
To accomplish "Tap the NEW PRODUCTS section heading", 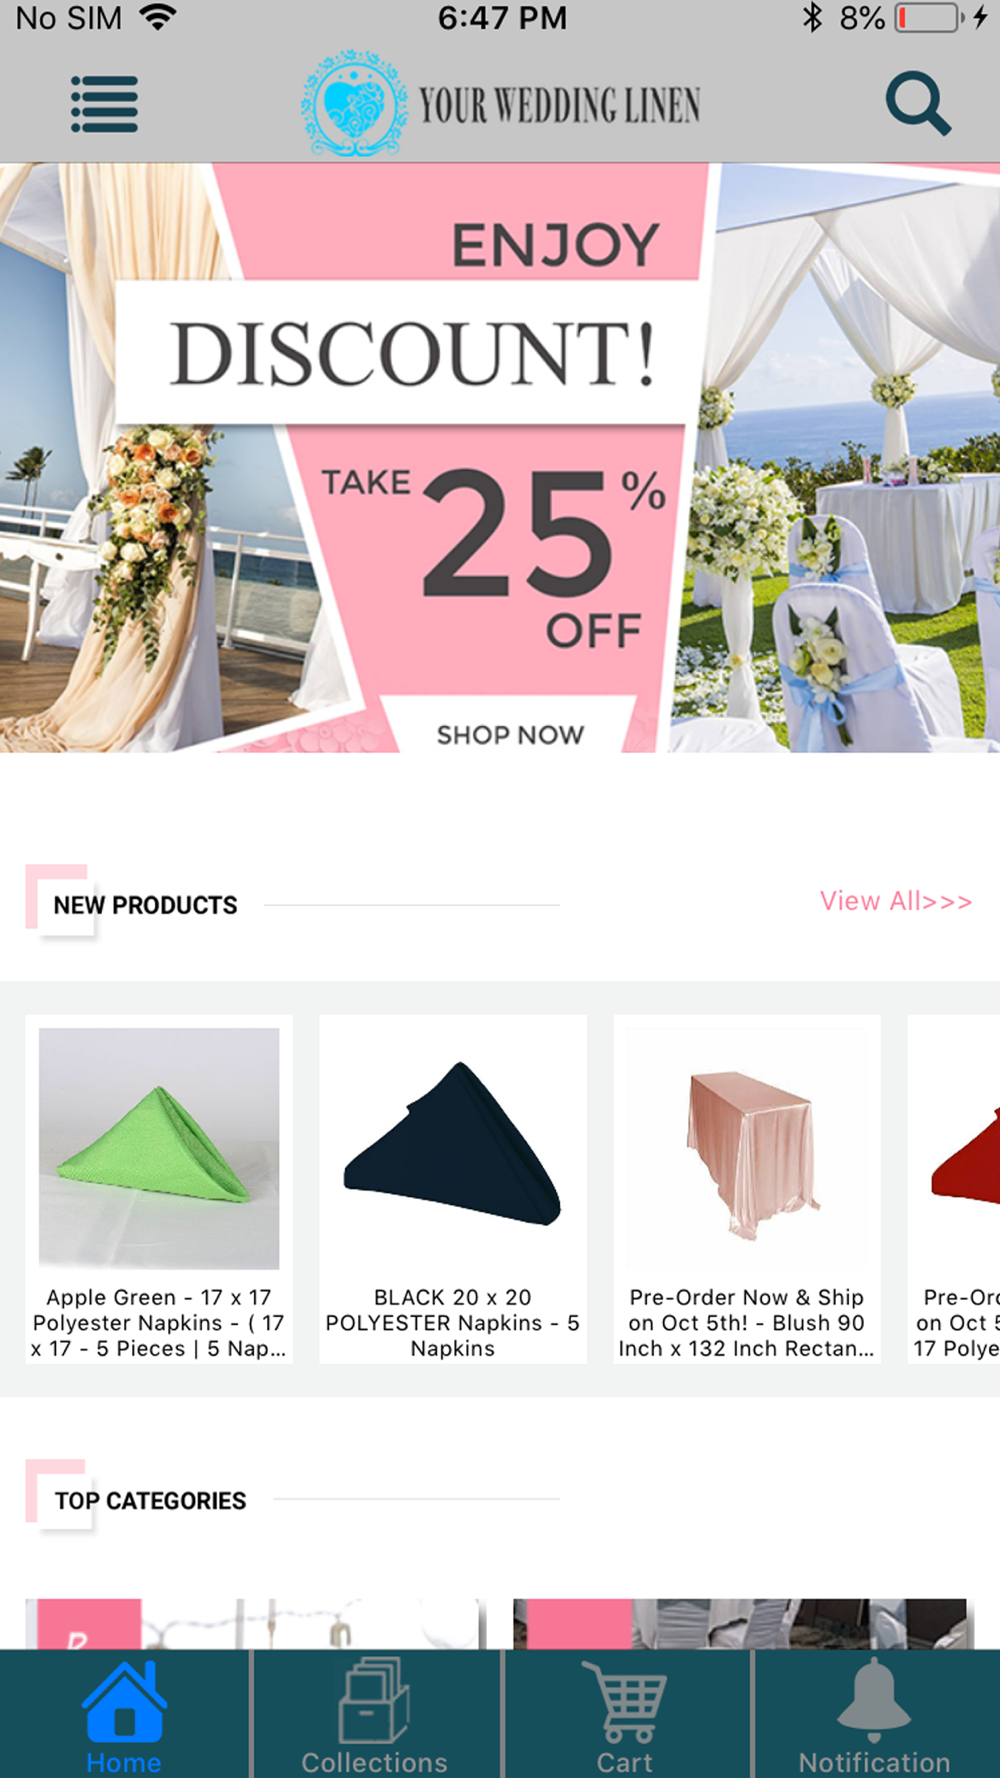I will [145, 905].
